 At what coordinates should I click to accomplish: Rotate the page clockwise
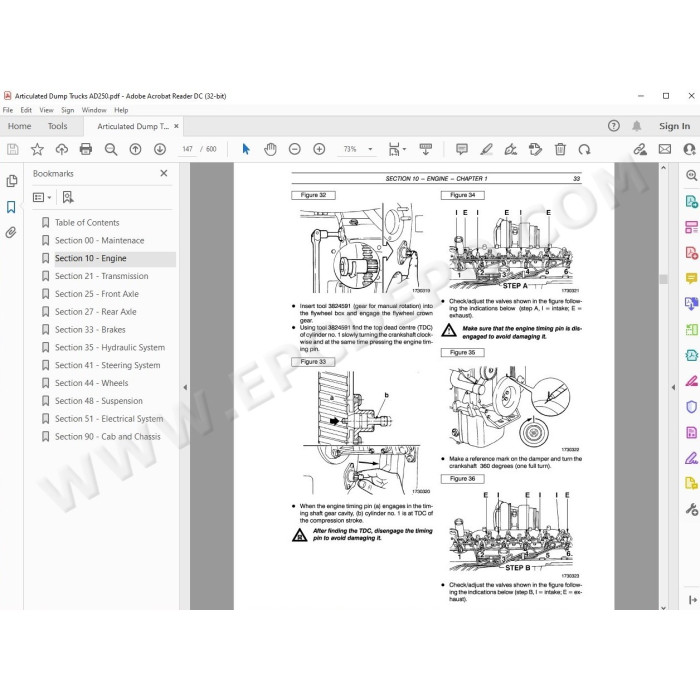[x=584, y=149]
